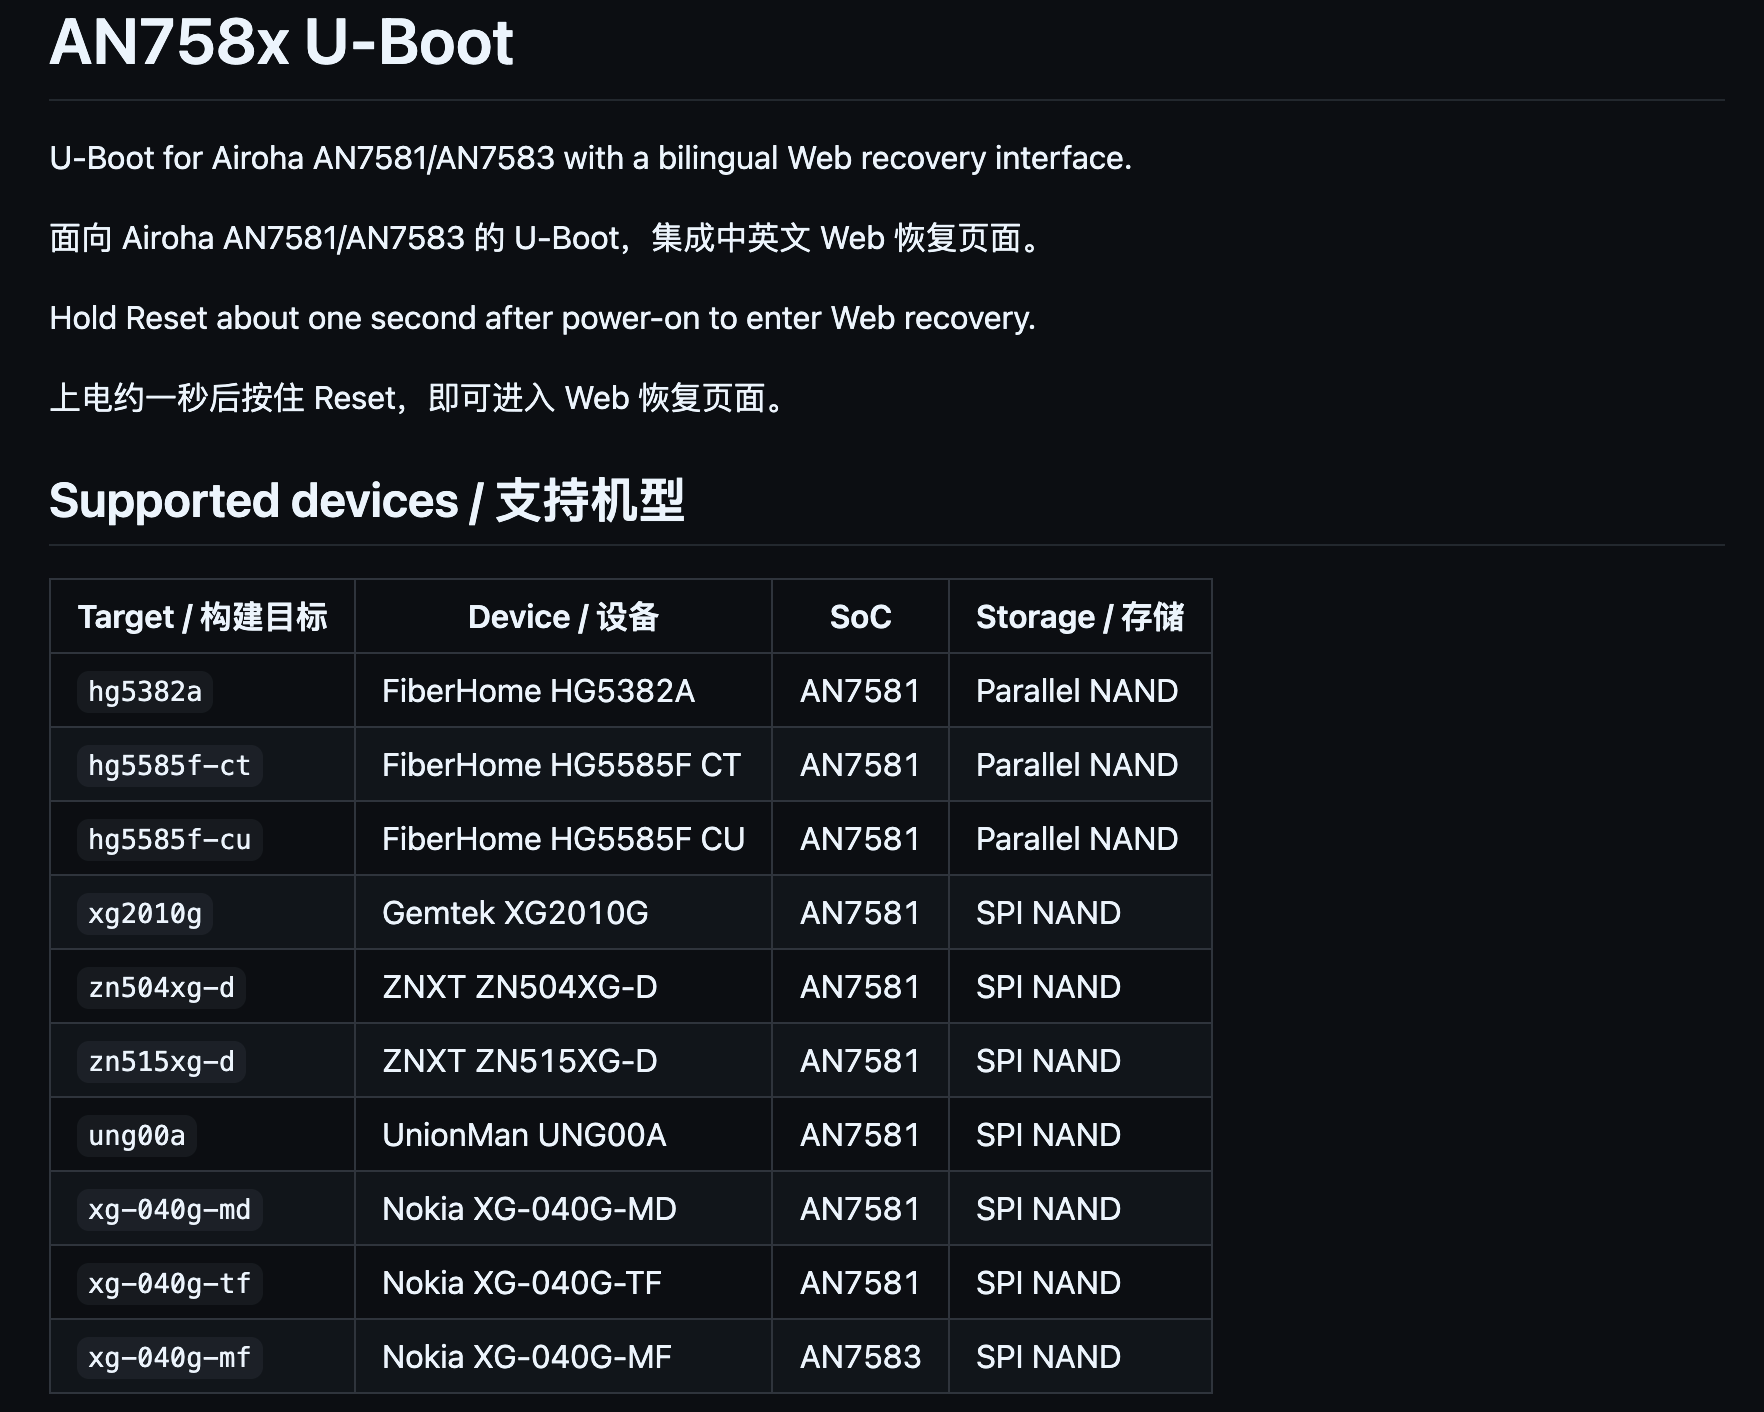Click the Chinese paragraph beginning "上电约一秒后"
The image size is (1764, 1412).
[x=419, y=398]
